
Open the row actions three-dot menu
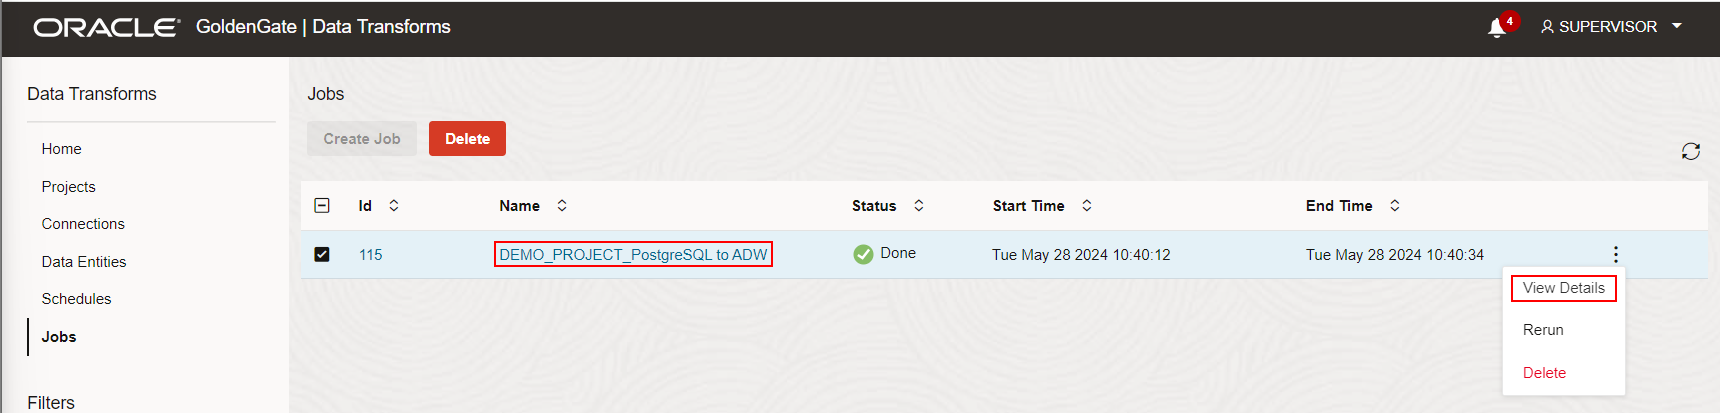(1615, 254)
